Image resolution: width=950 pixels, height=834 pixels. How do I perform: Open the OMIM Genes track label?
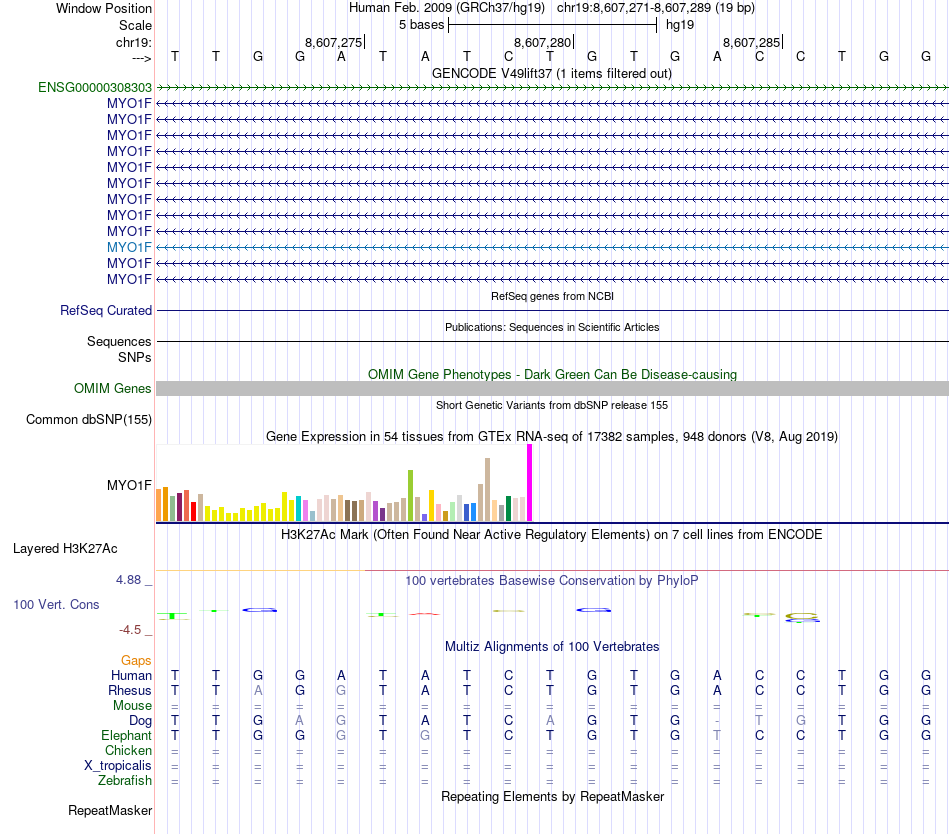[x=112, y=388]
